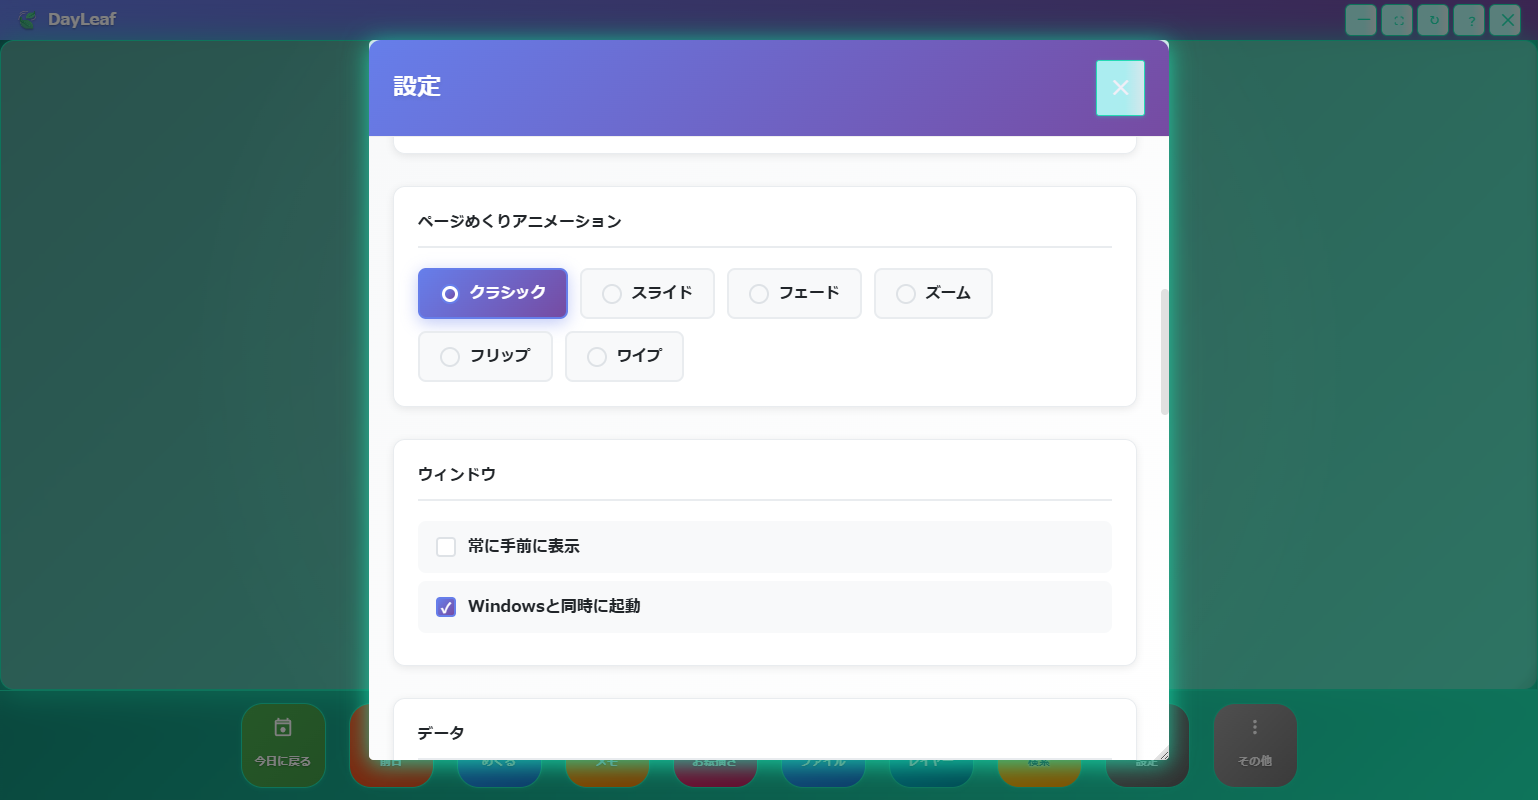
Task: Click the DayLeaf leaf logo
Action: (x=27, y=20)
